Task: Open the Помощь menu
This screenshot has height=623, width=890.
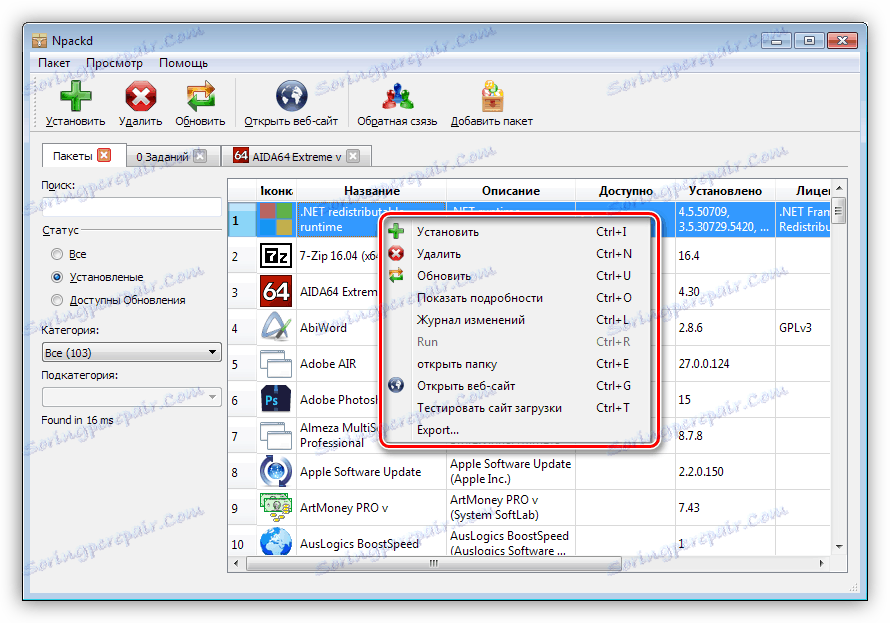Action: coord(183,63)
